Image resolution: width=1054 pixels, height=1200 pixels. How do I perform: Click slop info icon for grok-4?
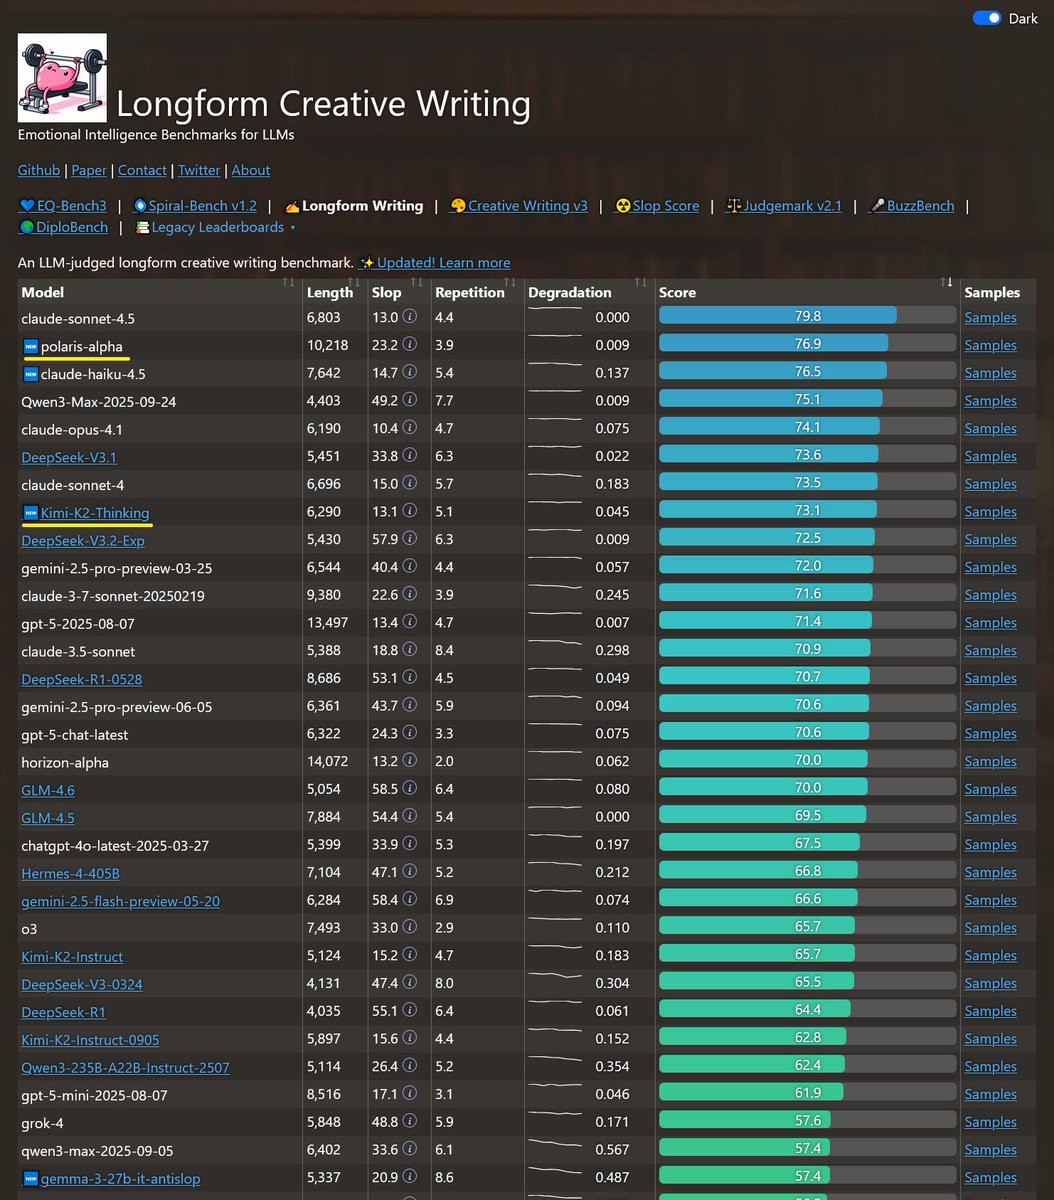pyautogui.click(x=409, y=1122)
